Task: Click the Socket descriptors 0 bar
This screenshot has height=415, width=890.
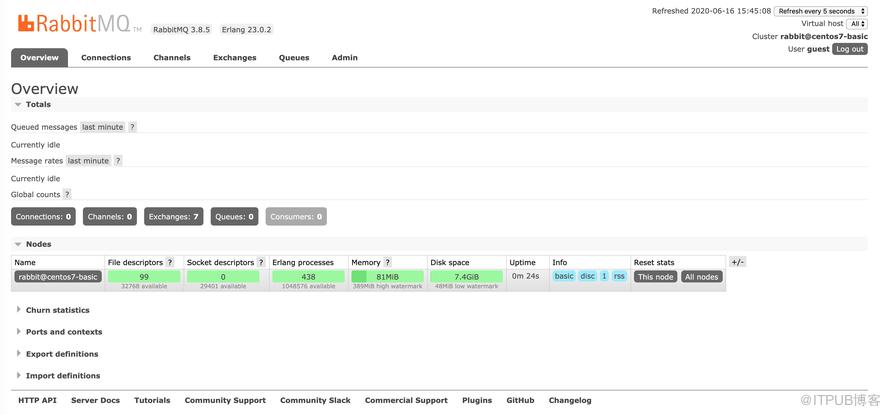Action: click(223, 276)
